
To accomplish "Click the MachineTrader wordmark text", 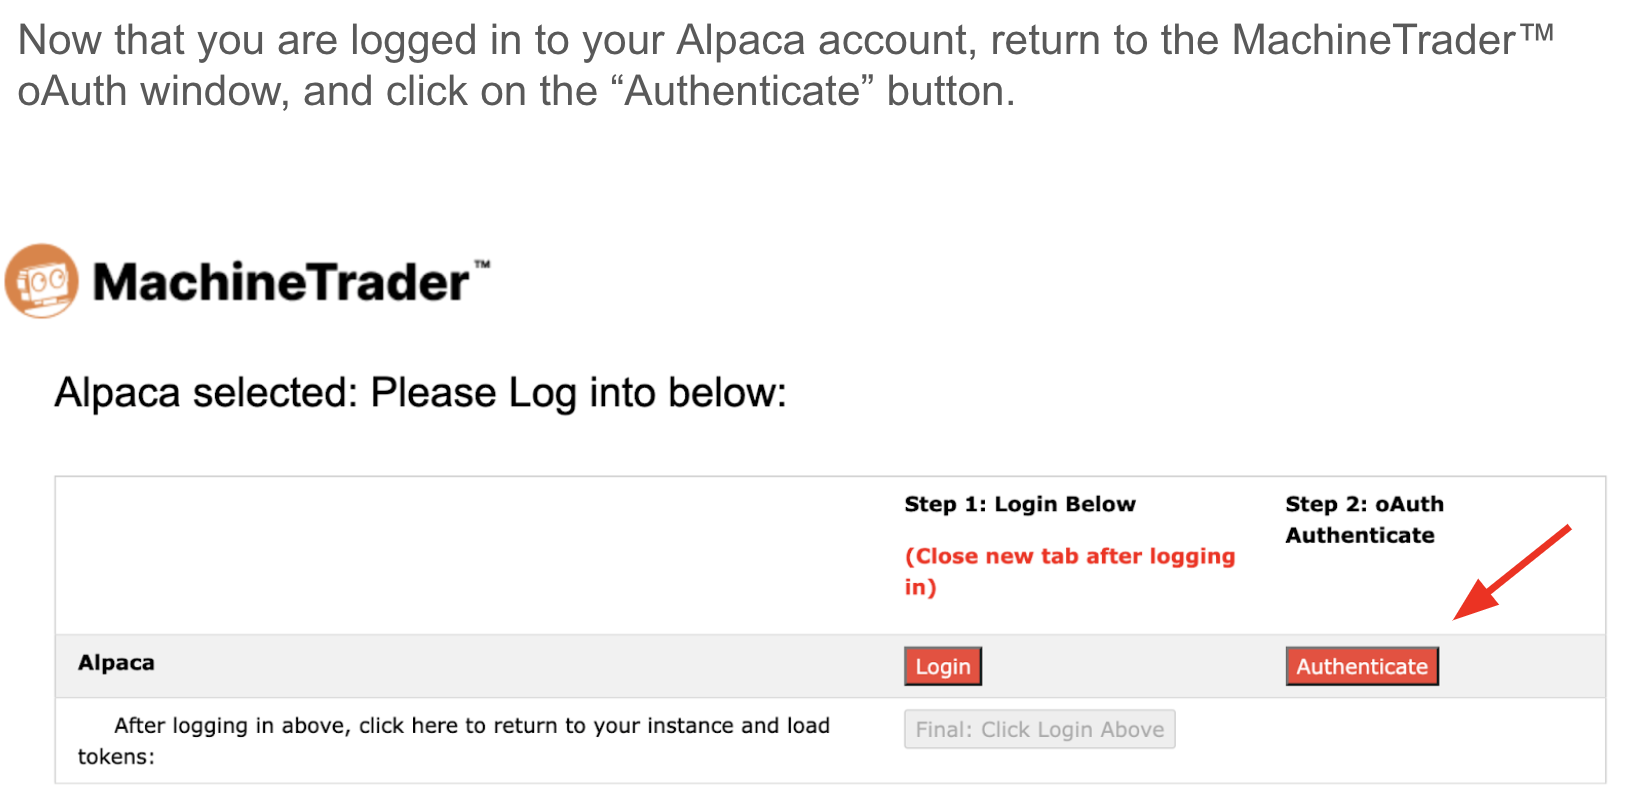I will point(280,283).
